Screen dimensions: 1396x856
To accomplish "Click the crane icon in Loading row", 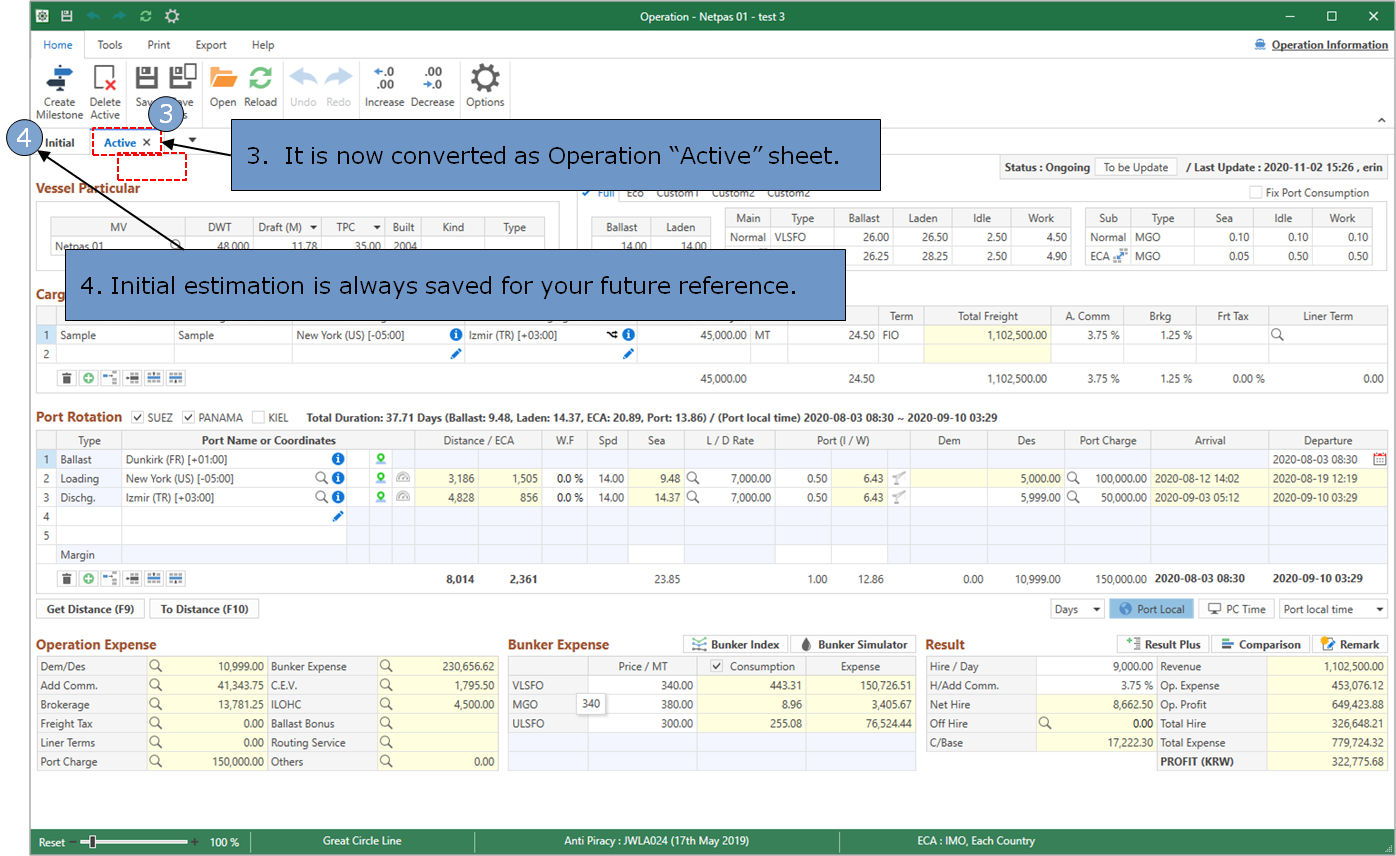I will [x=899, y=478].
